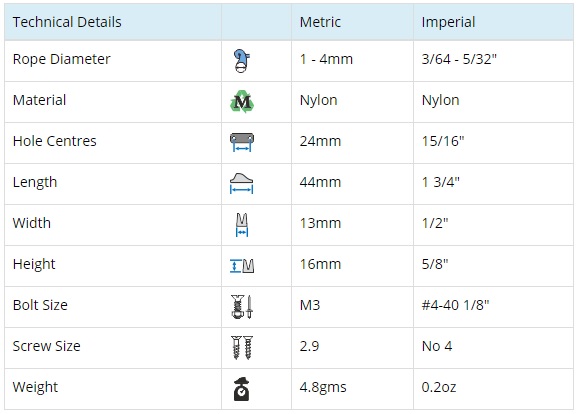Viewport: 579px width, 414px height.
Task: Click the Height dimension icon
Action: coord(242,266)
